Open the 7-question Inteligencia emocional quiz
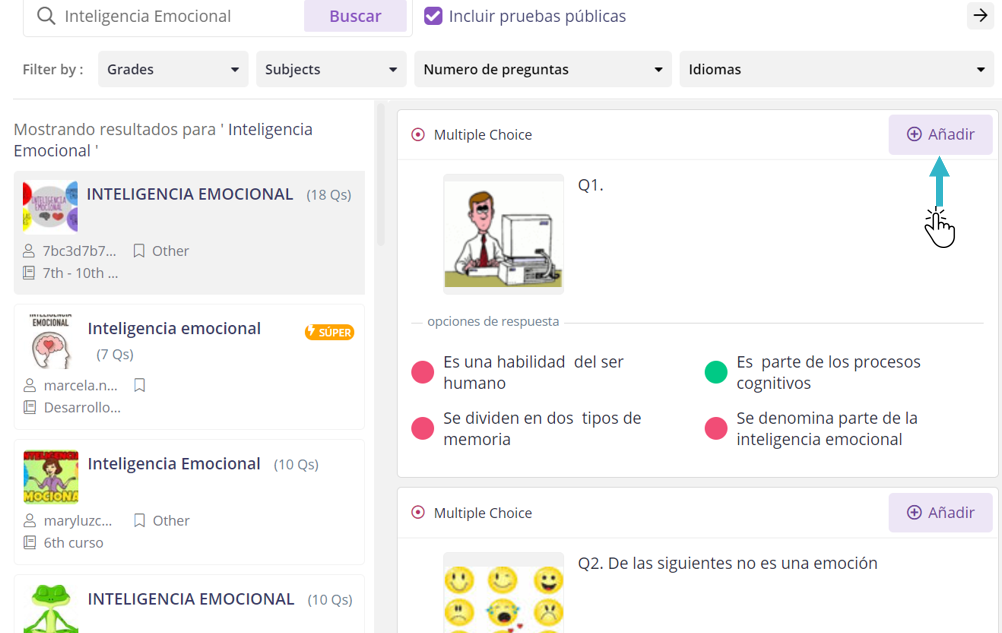This screenshot has height=633, width=1002. (x=174, y=329)
